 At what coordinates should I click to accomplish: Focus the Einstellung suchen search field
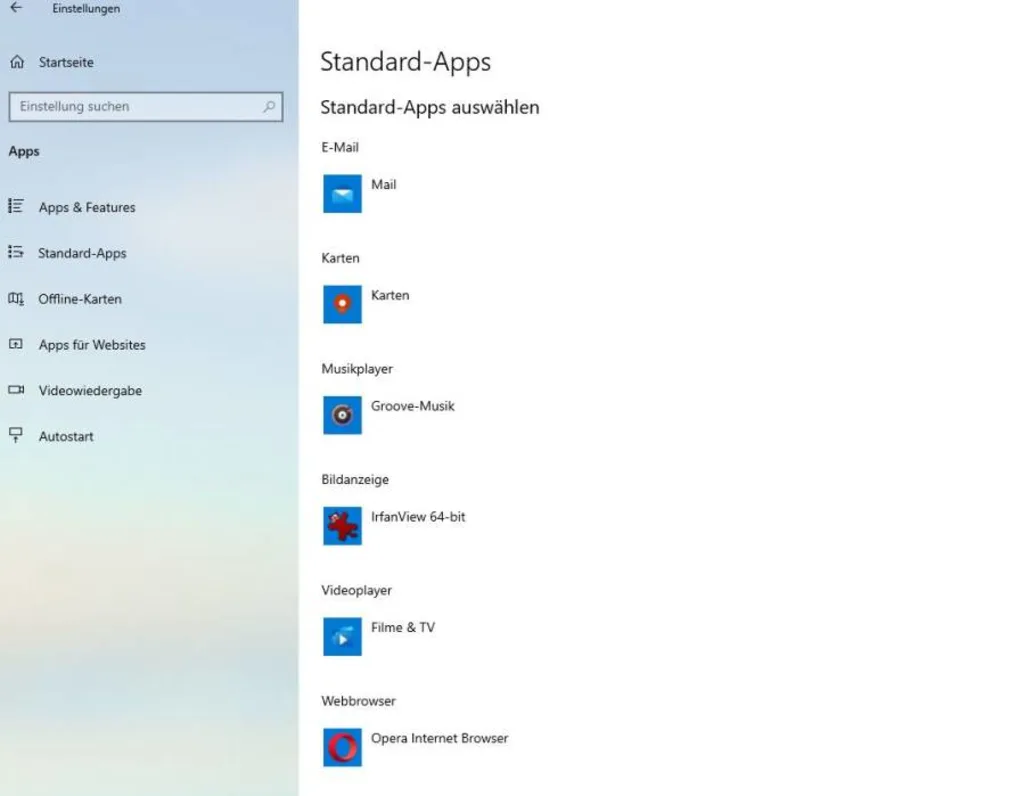(146, 106)
